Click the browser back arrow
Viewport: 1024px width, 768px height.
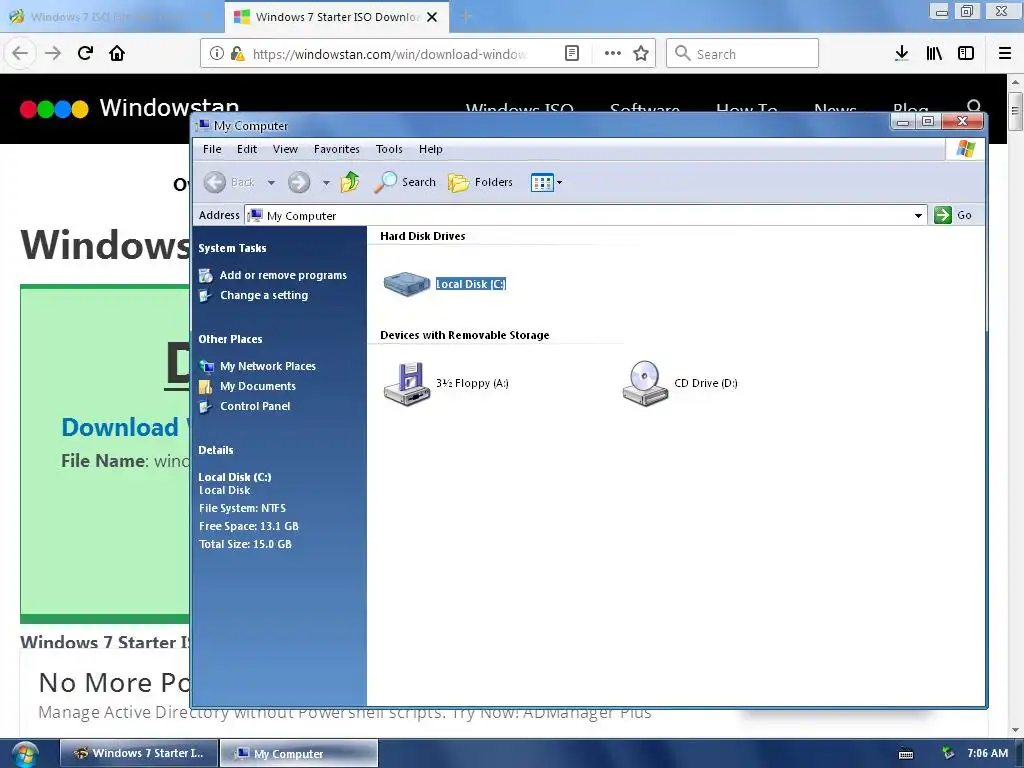(20, 53)
